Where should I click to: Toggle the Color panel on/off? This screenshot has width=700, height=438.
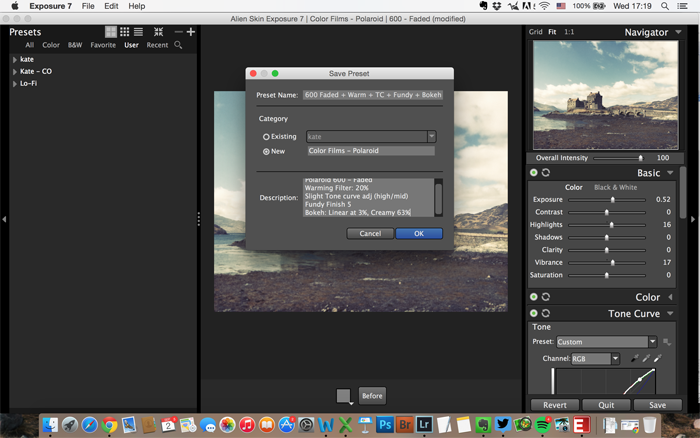533,296
